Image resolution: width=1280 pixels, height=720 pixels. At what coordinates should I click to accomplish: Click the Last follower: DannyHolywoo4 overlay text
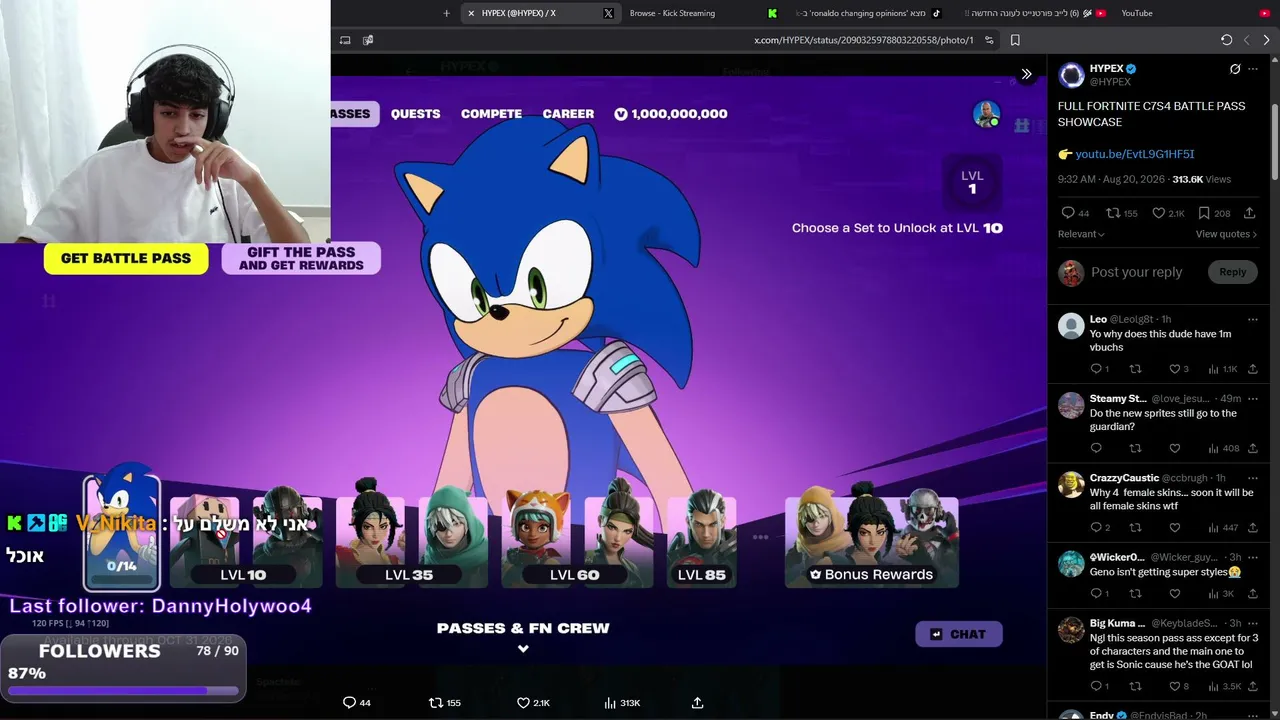coord(161,606)
